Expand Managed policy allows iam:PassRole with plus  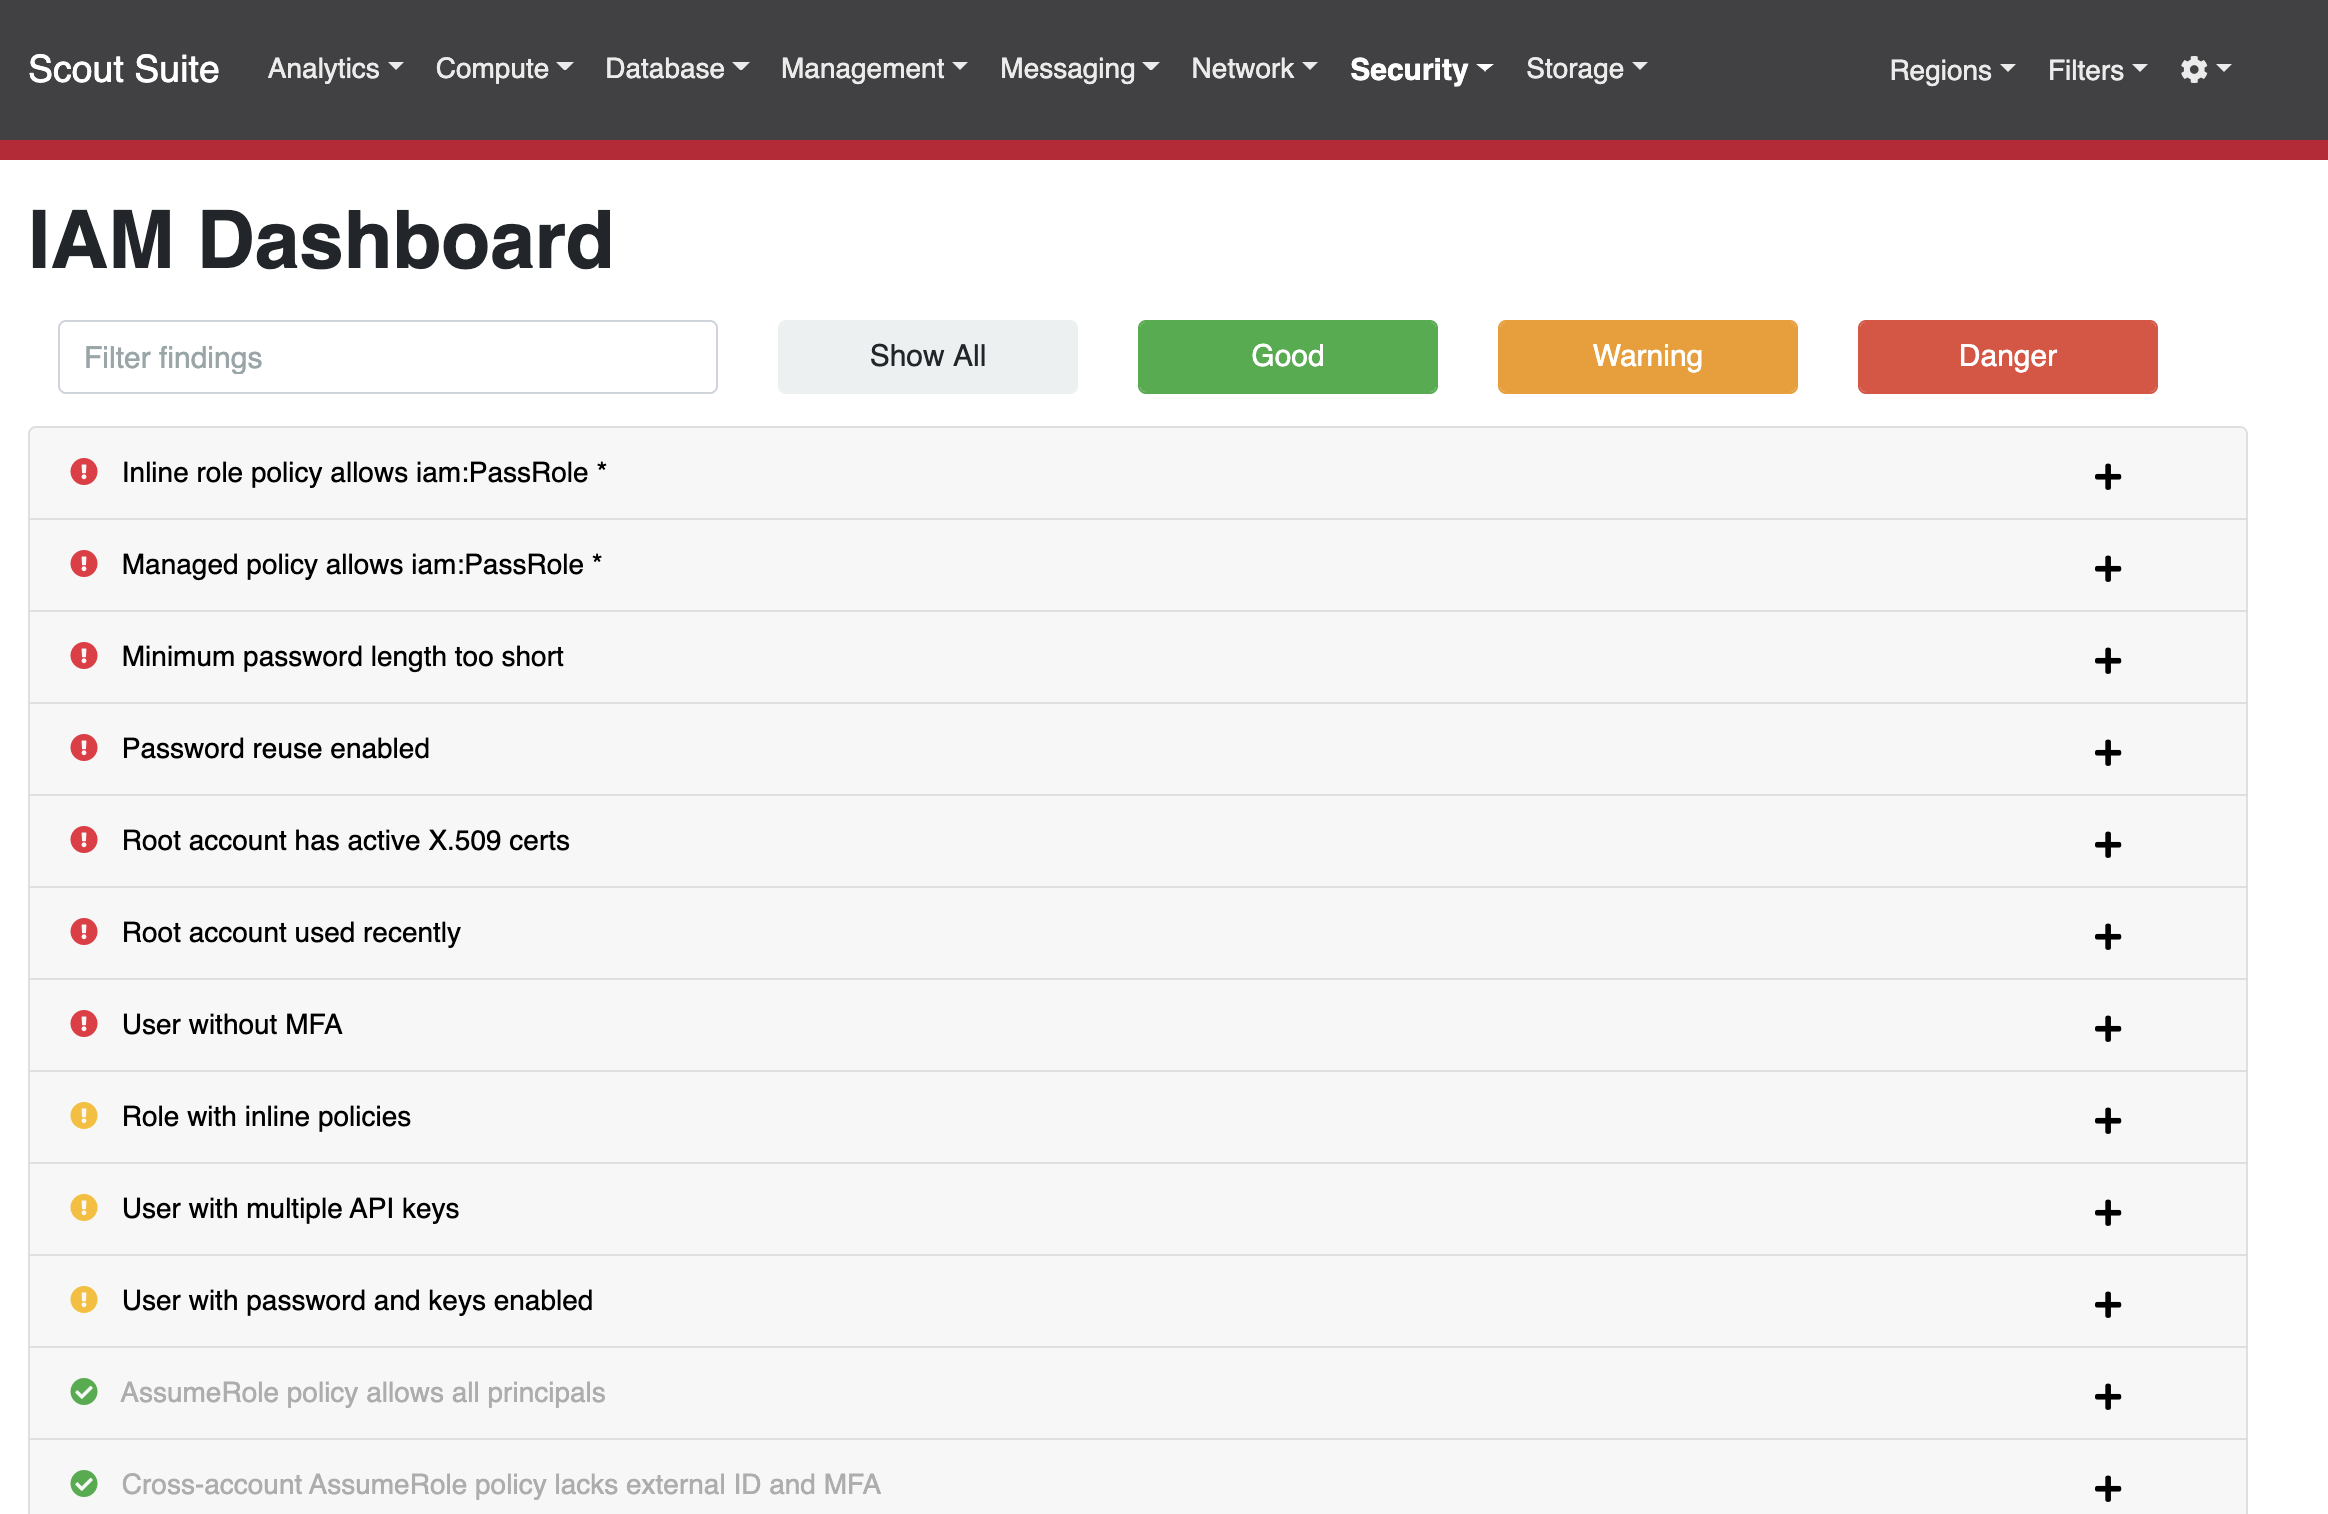coord(2108,569)
